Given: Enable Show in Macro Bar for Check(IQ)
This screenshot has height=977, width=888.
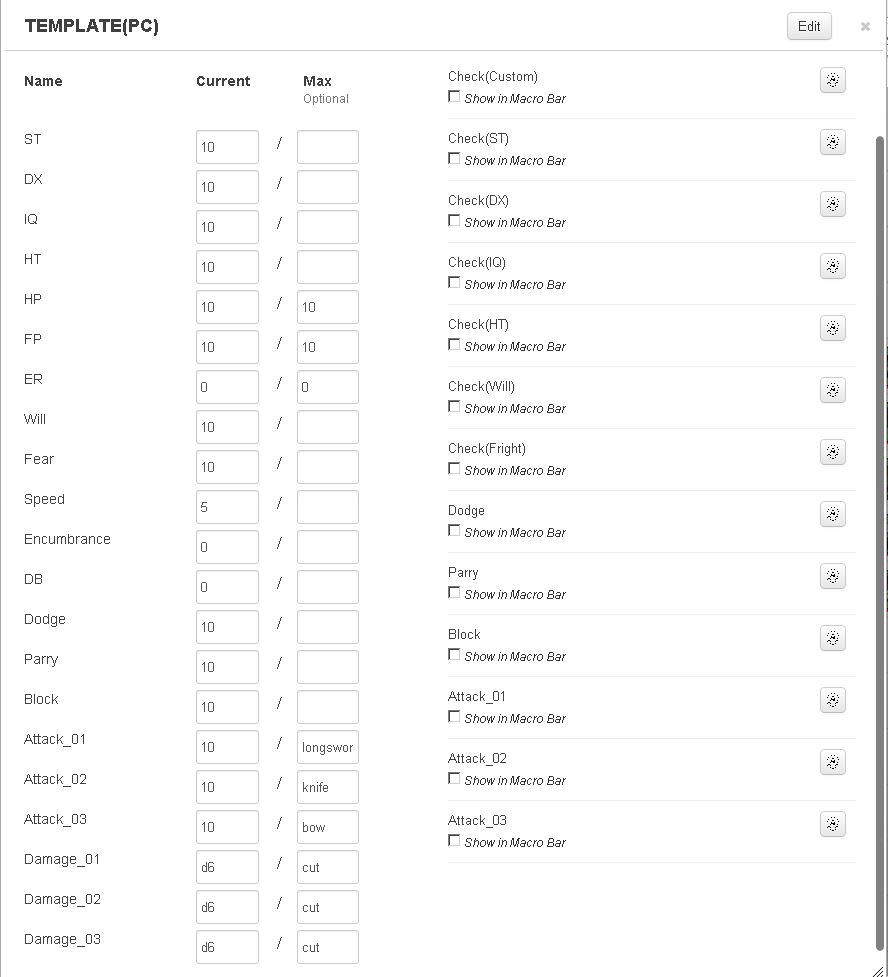Looking at the screenshot, I should (455, 283).
